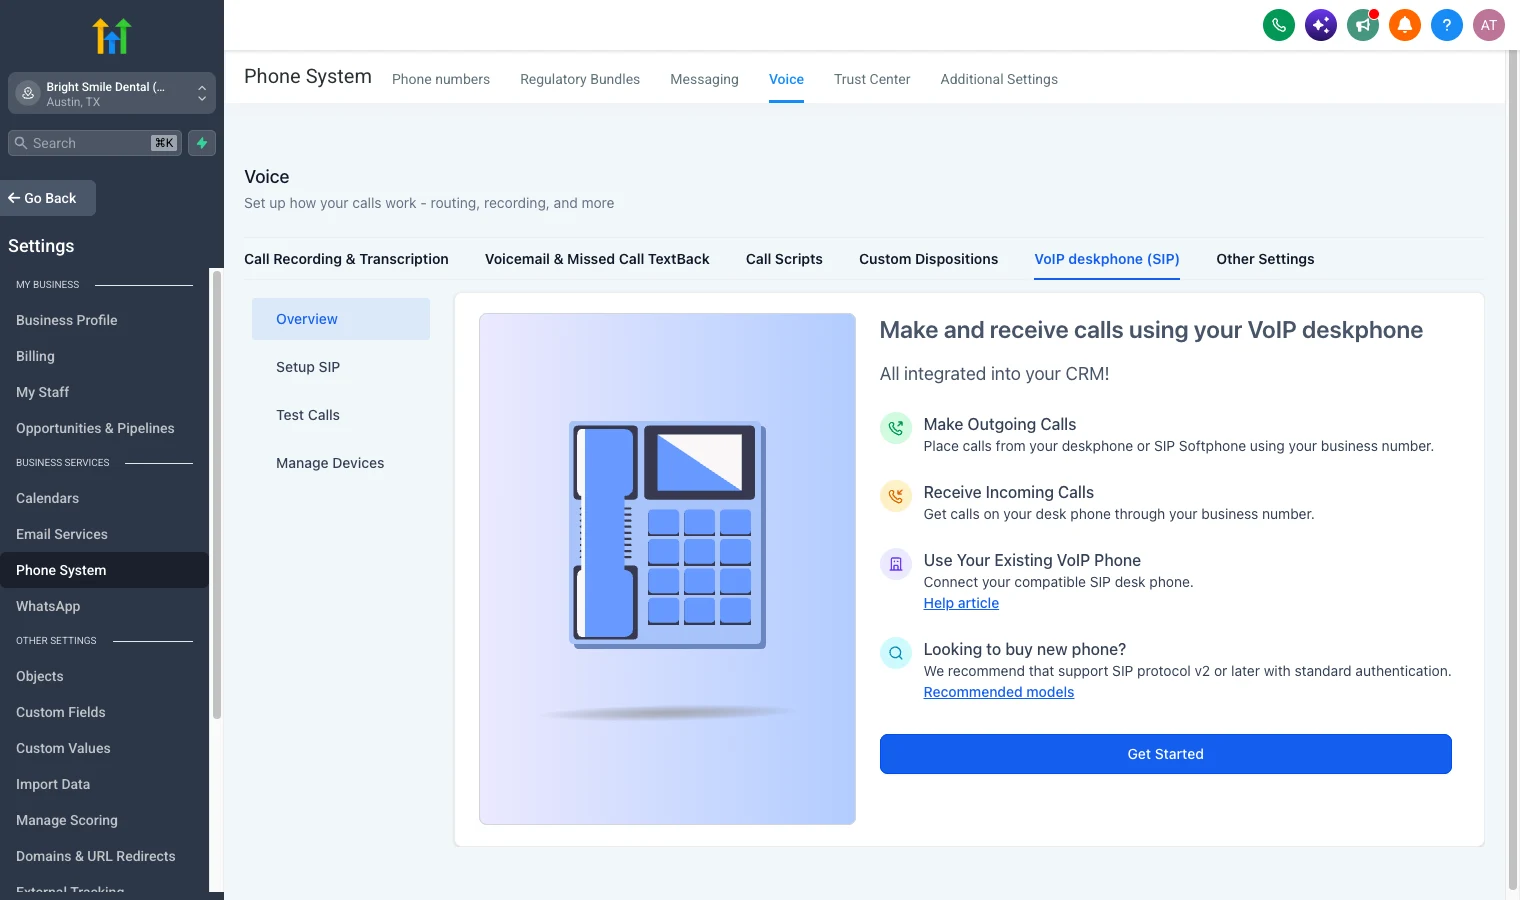The width and height of the screenshot is (1520, 900).
Task: Switch to the Other Settings tab
Action: click(x=1265, y=259)
